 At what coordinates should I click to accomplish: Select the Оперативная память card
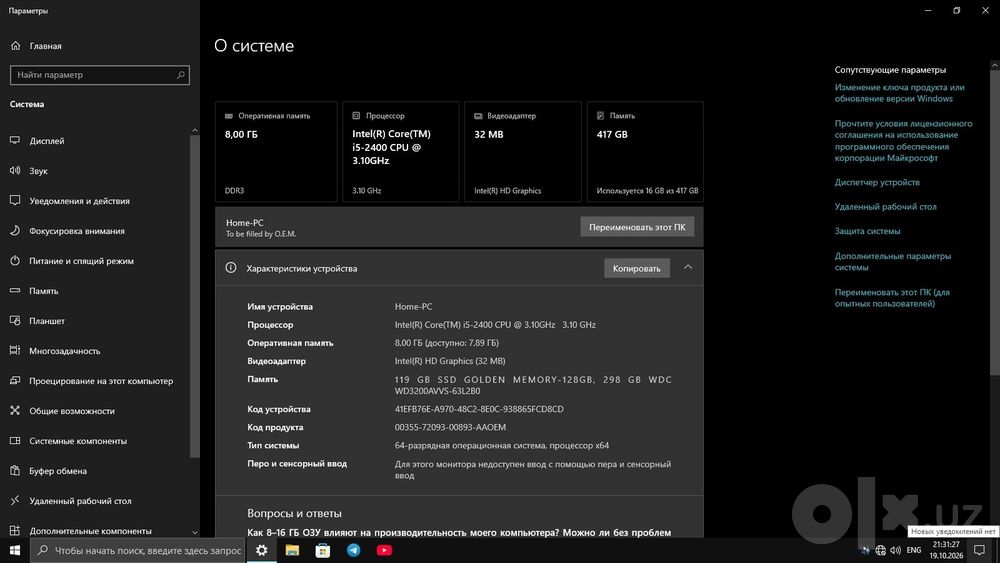click(x=276, y=152)
